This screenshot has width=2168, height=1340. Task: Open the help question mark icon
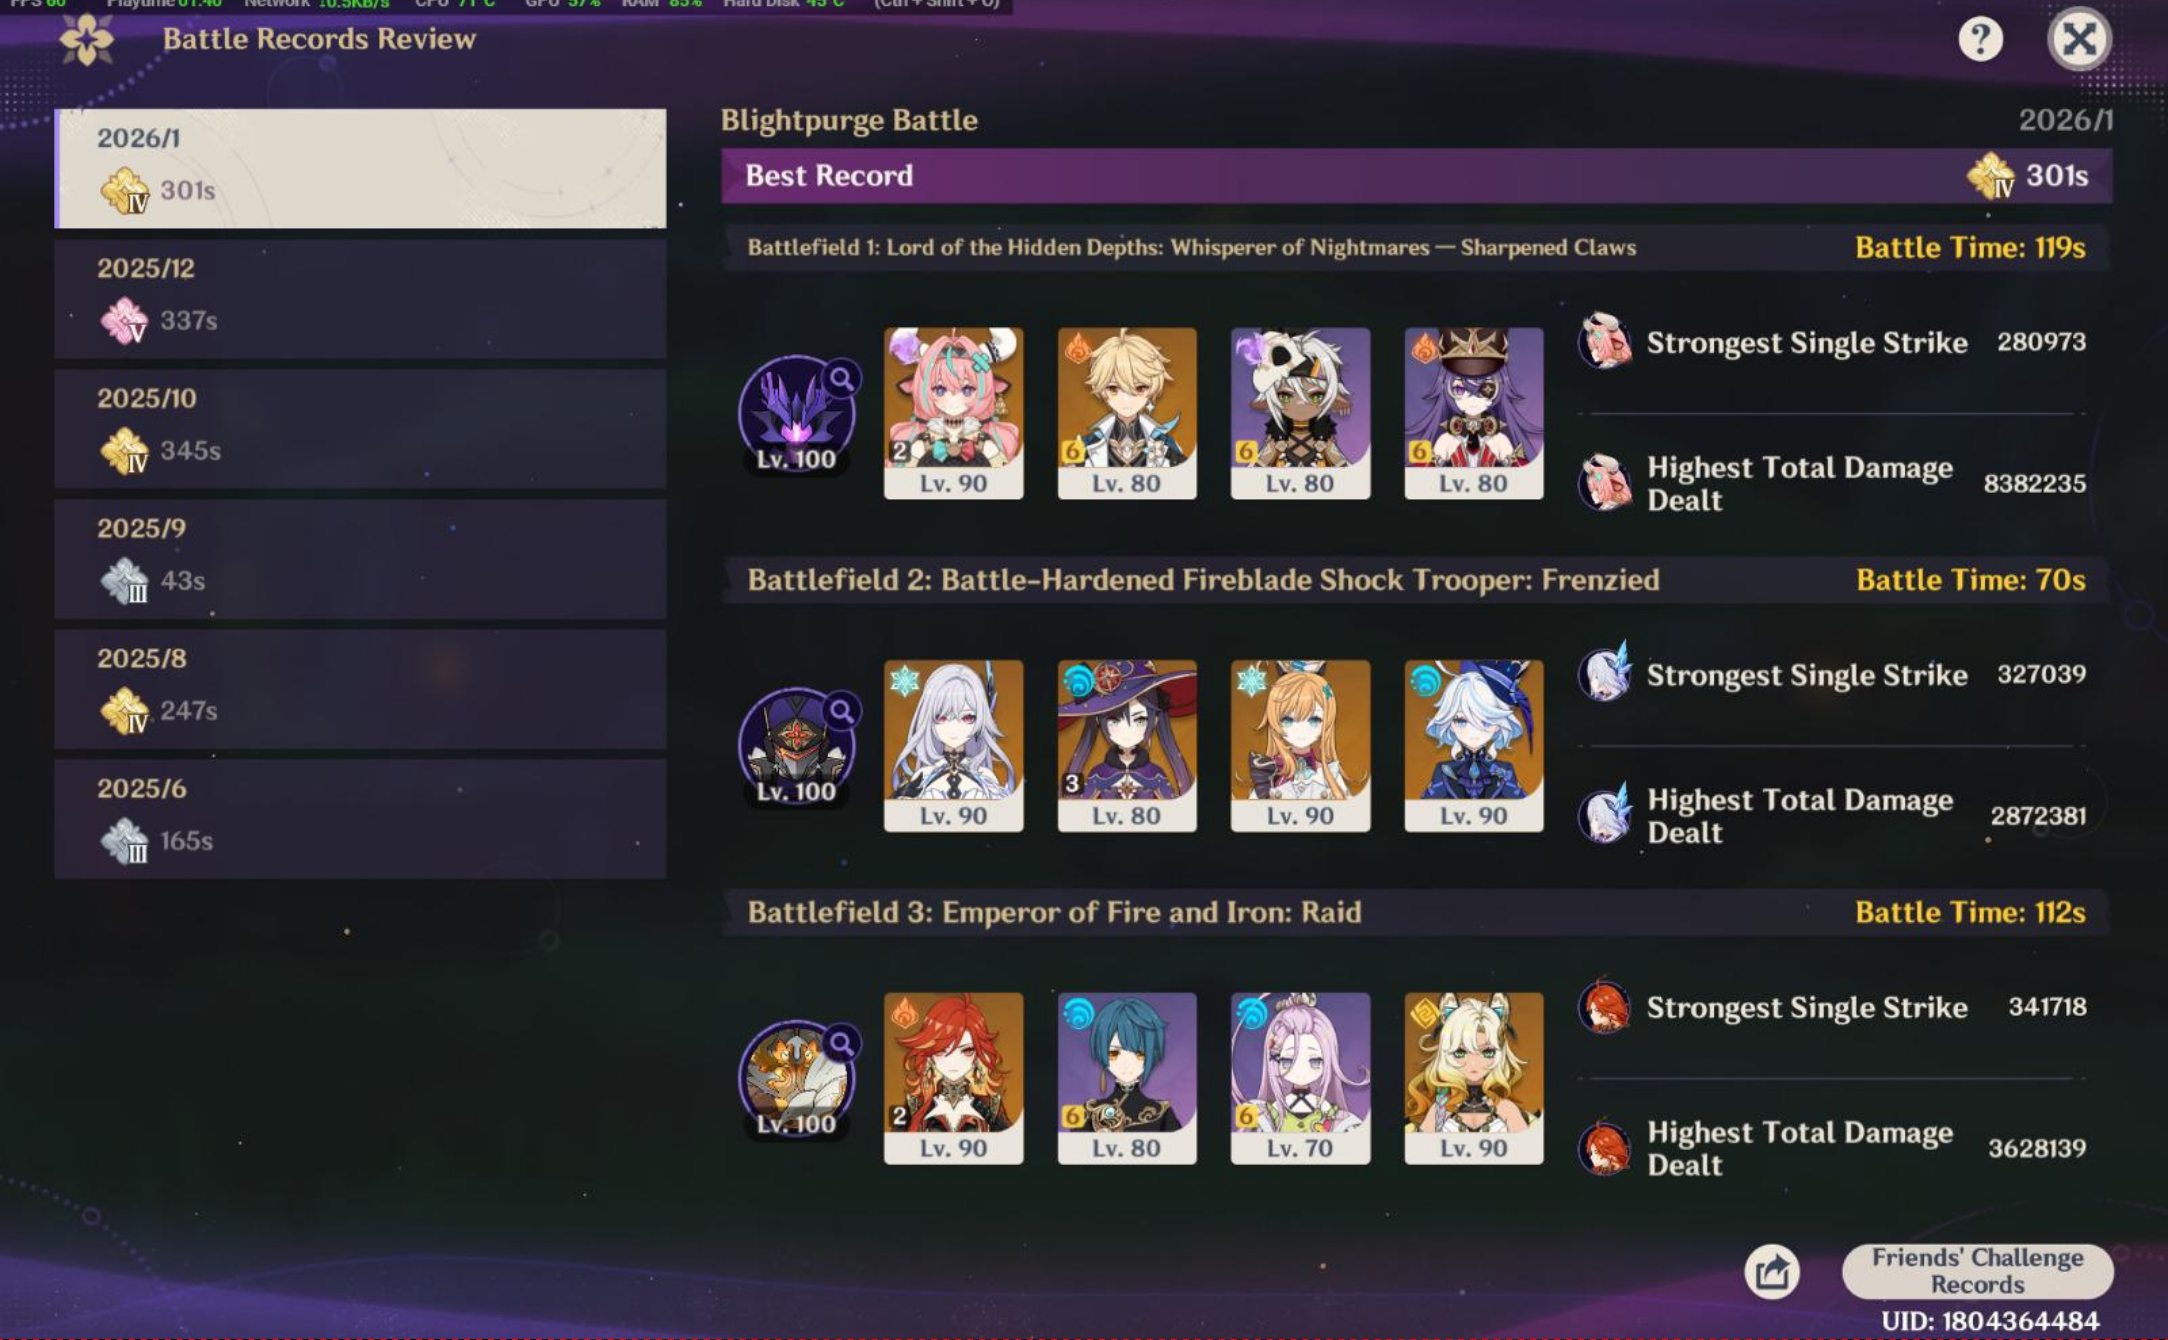coord(1979,40)
